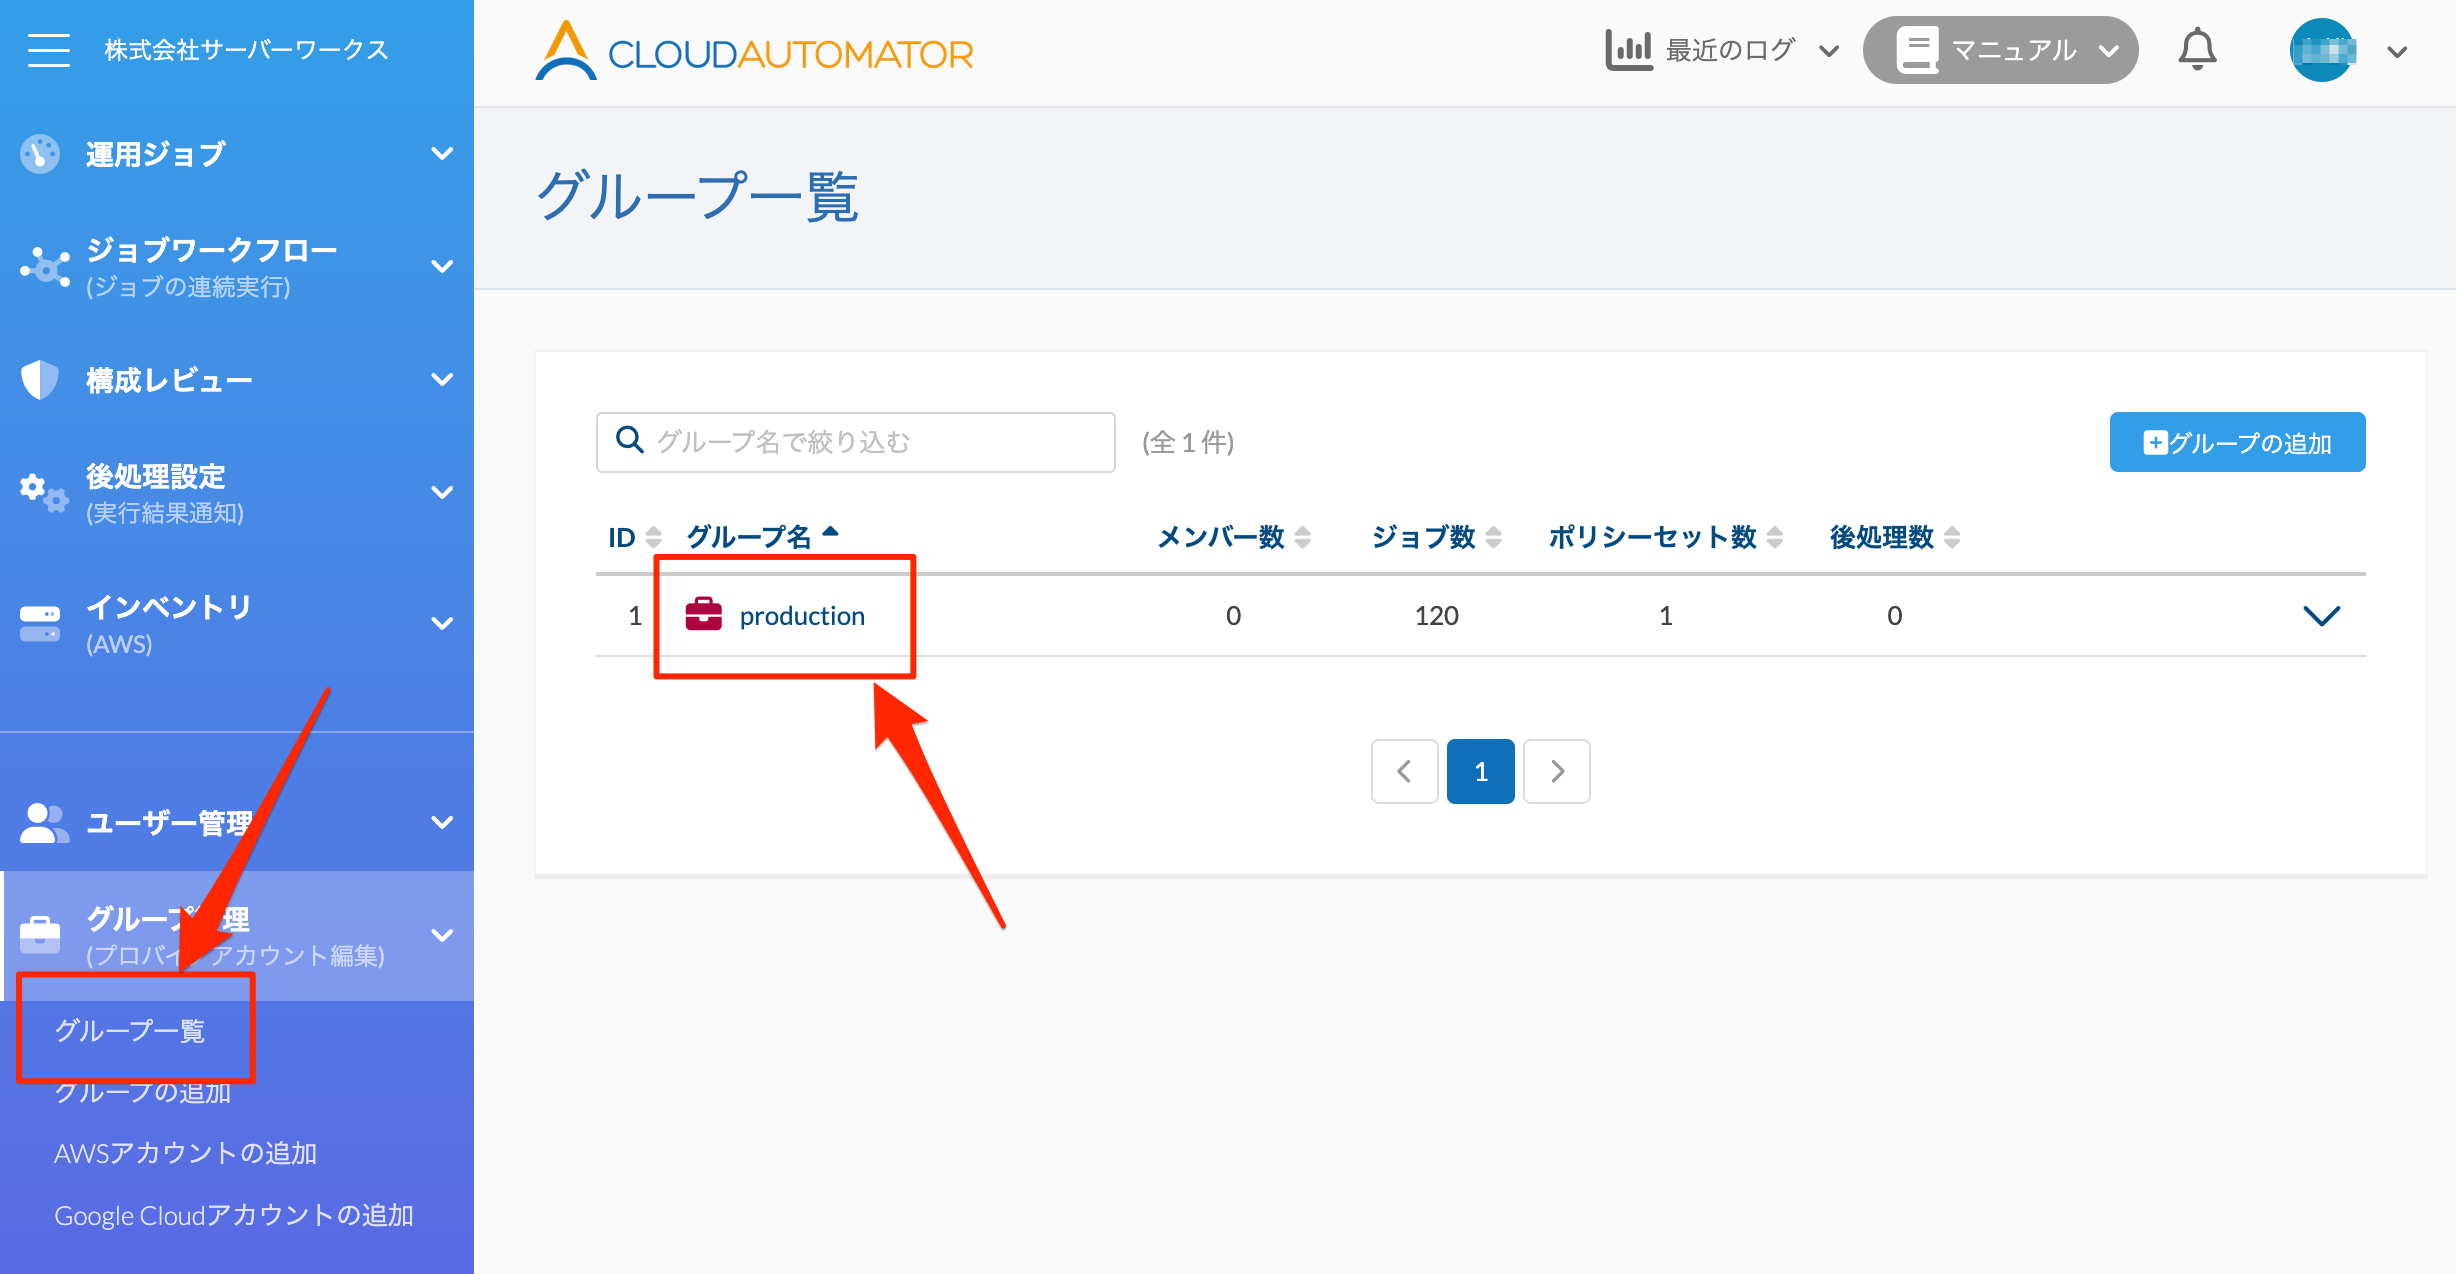
Task: Click the production row briefcase icon
Action: [x=703, y=614]
